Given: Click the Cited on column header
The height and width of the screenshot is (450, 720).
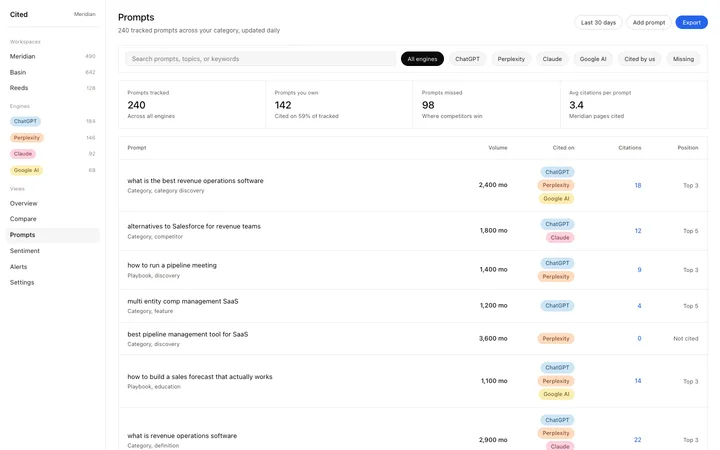Looking at the screenshot, I should click(563, 148).
